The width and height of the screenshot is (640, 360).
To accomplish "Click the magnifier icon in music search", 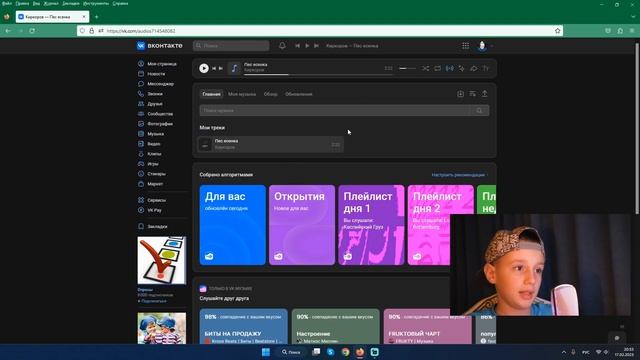I will (x=479, y=111).
